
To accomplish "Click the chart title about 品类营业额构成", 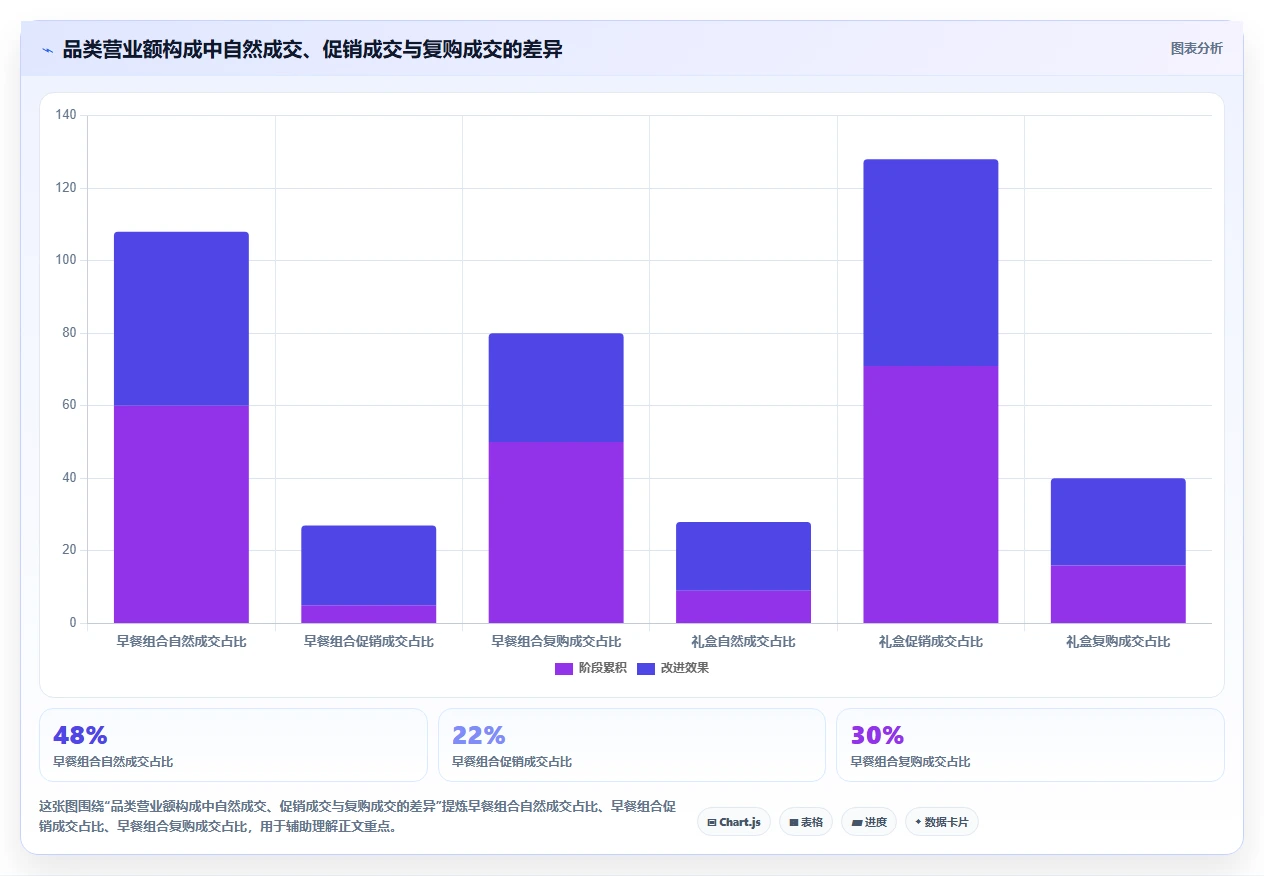I will click(x=313, y=49).
